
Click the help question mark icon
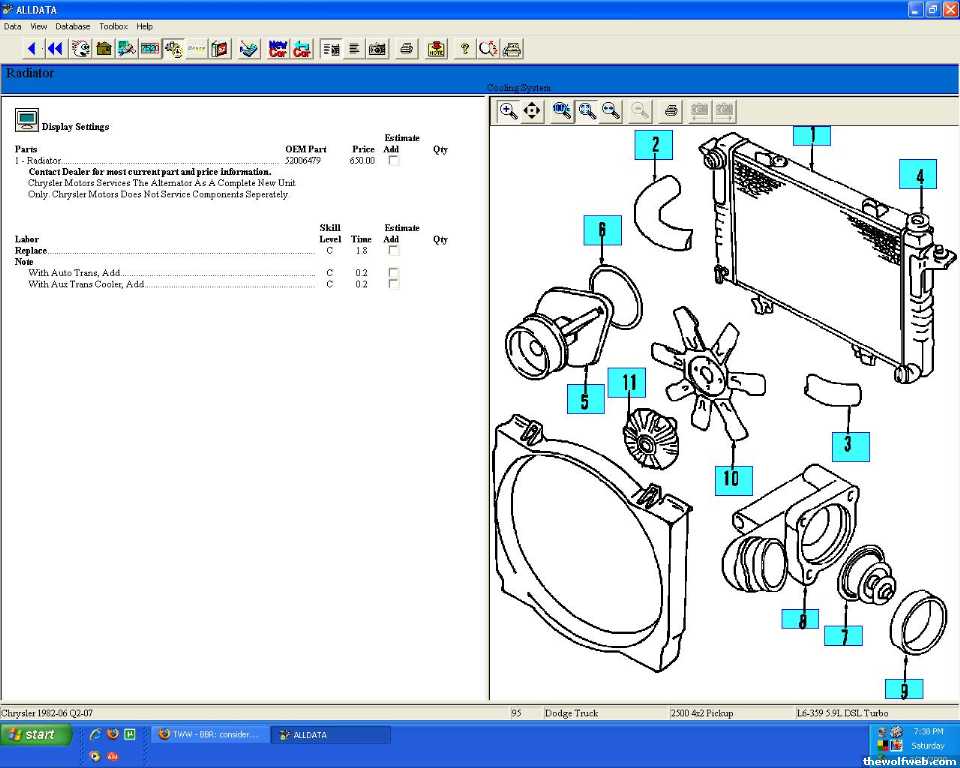(465, 48)
